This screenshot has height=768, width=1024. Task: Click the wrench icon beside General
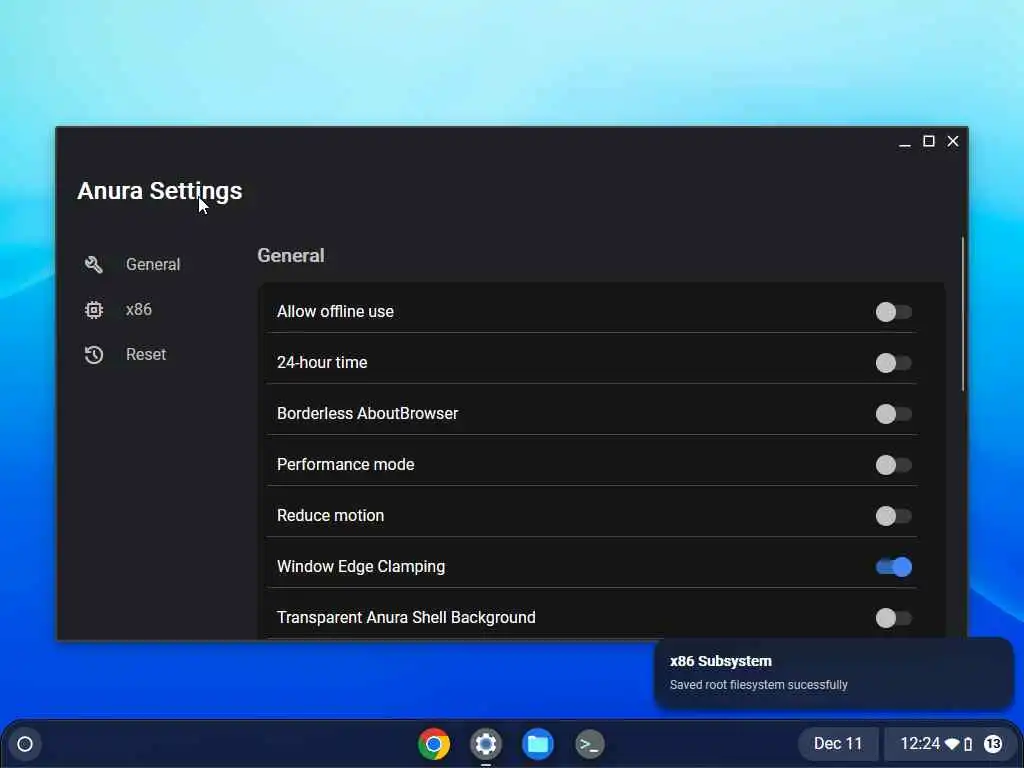[x=93, y=264]
